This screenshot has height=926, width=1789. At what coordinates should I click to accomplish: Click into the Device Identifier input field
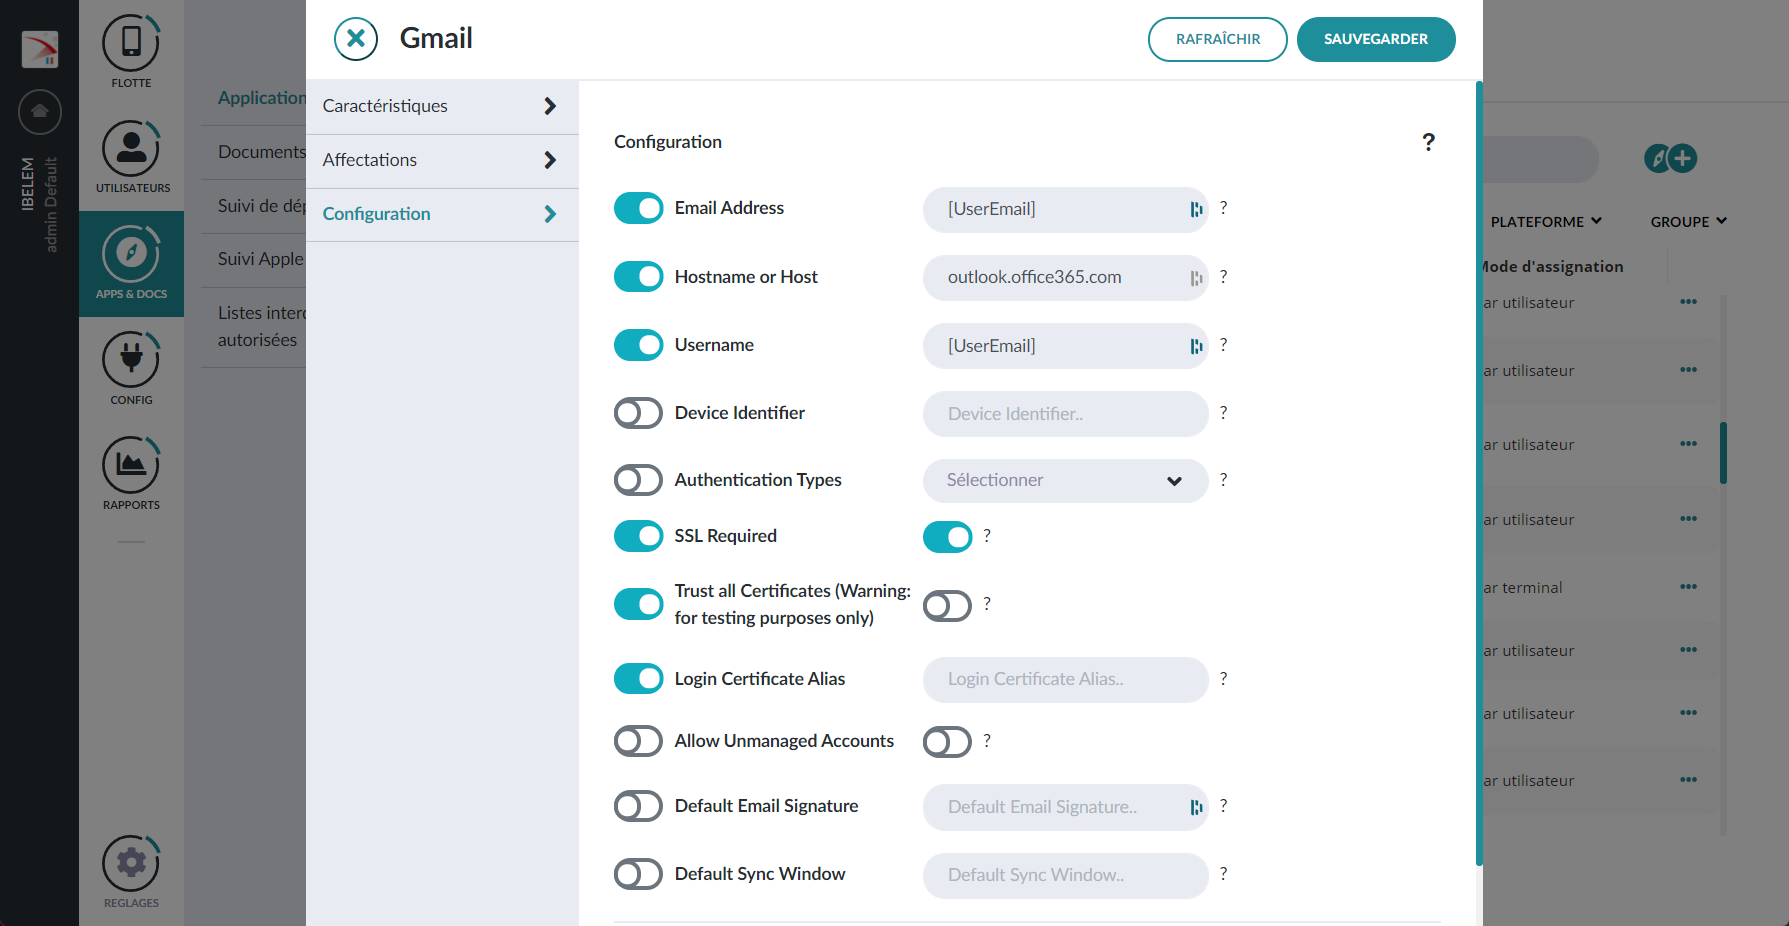coord(1065,414)
